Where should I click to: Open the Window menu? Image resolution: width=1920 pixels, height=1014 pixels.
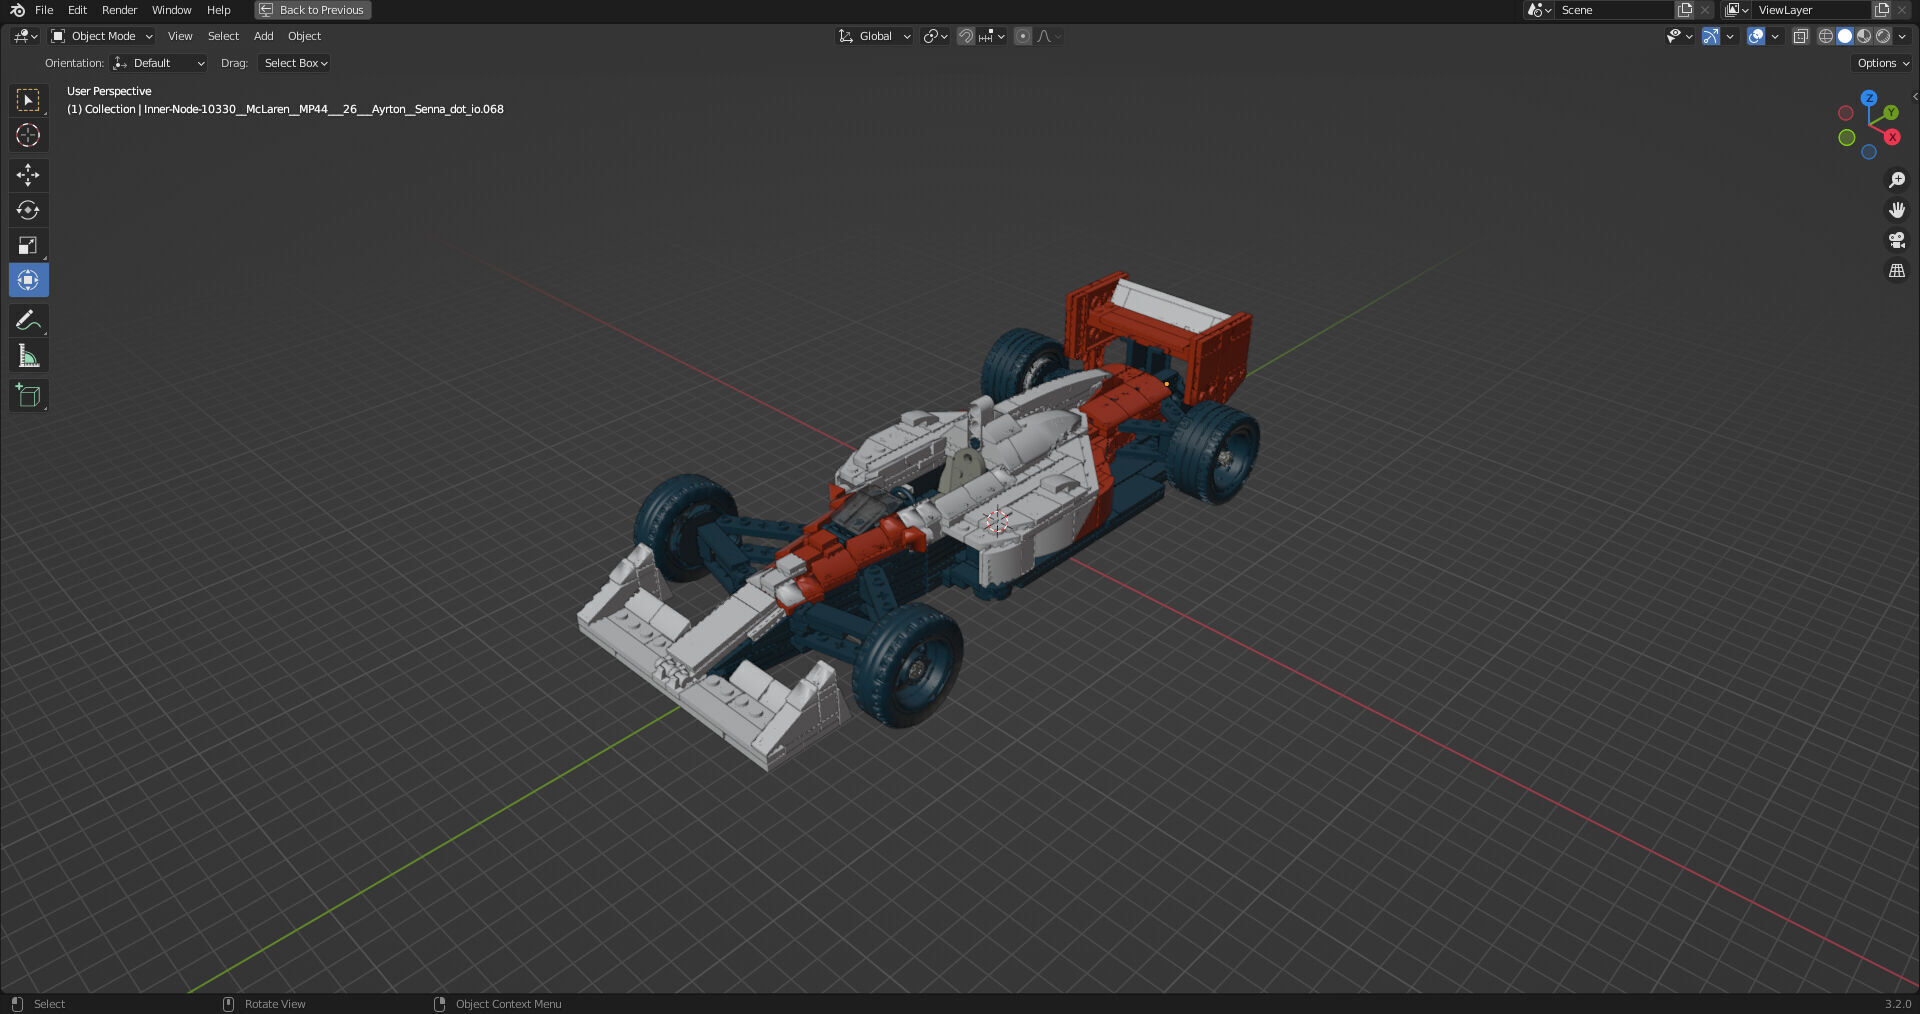pos(171,10)
